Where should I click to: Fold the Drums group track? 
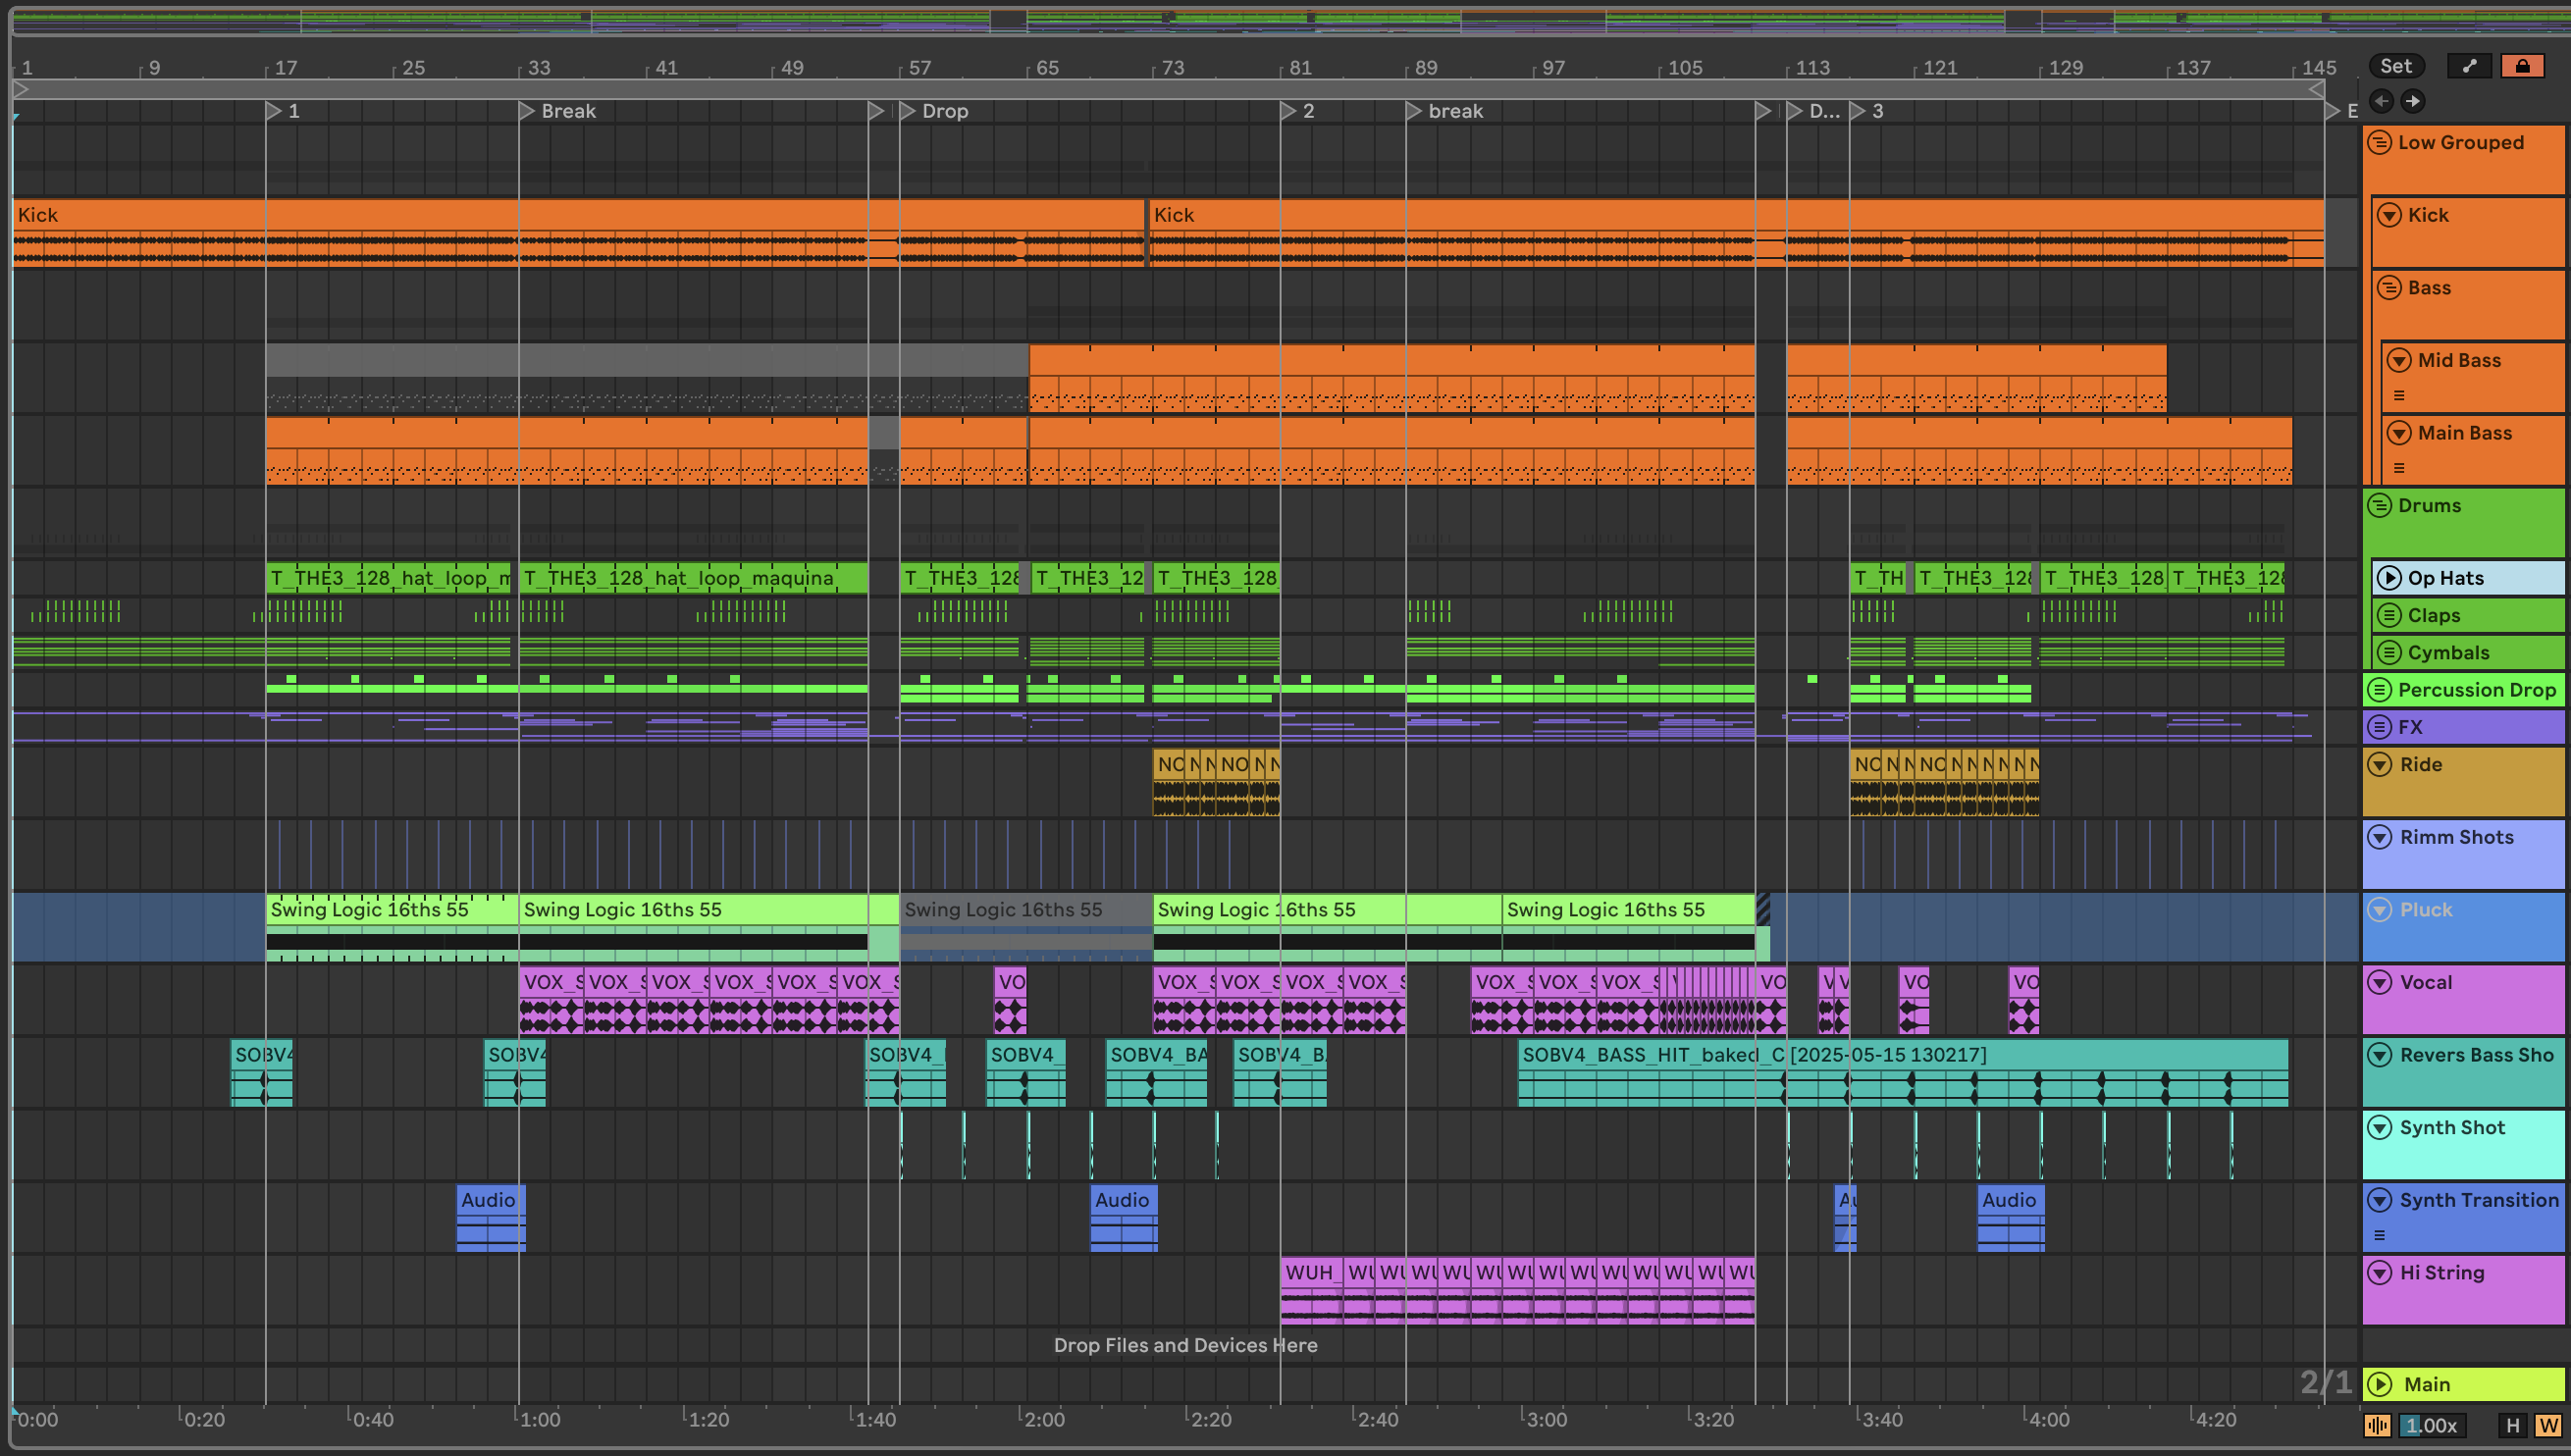pyautogui.click(x=2380, y=505)
